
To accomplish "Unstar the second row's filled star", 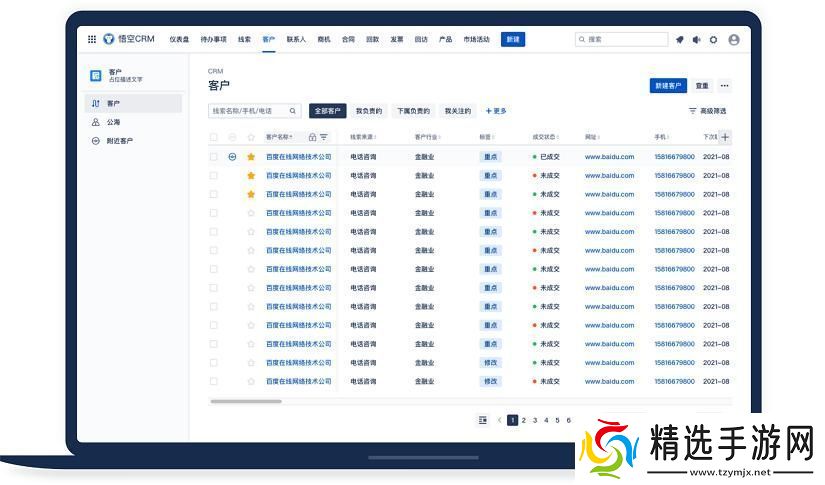I will tap(251, 176).
